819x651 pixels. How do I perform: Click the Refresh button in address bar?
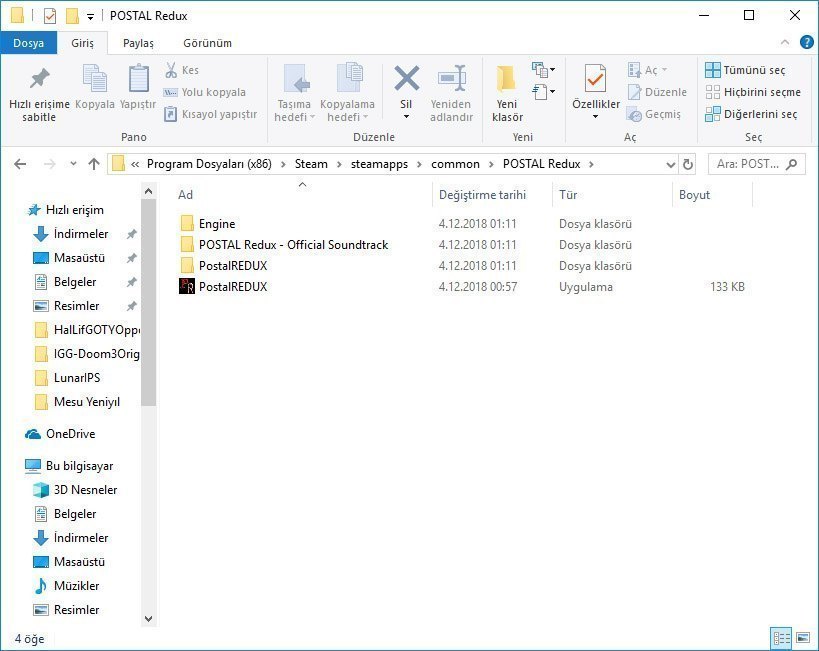[688, 165]
